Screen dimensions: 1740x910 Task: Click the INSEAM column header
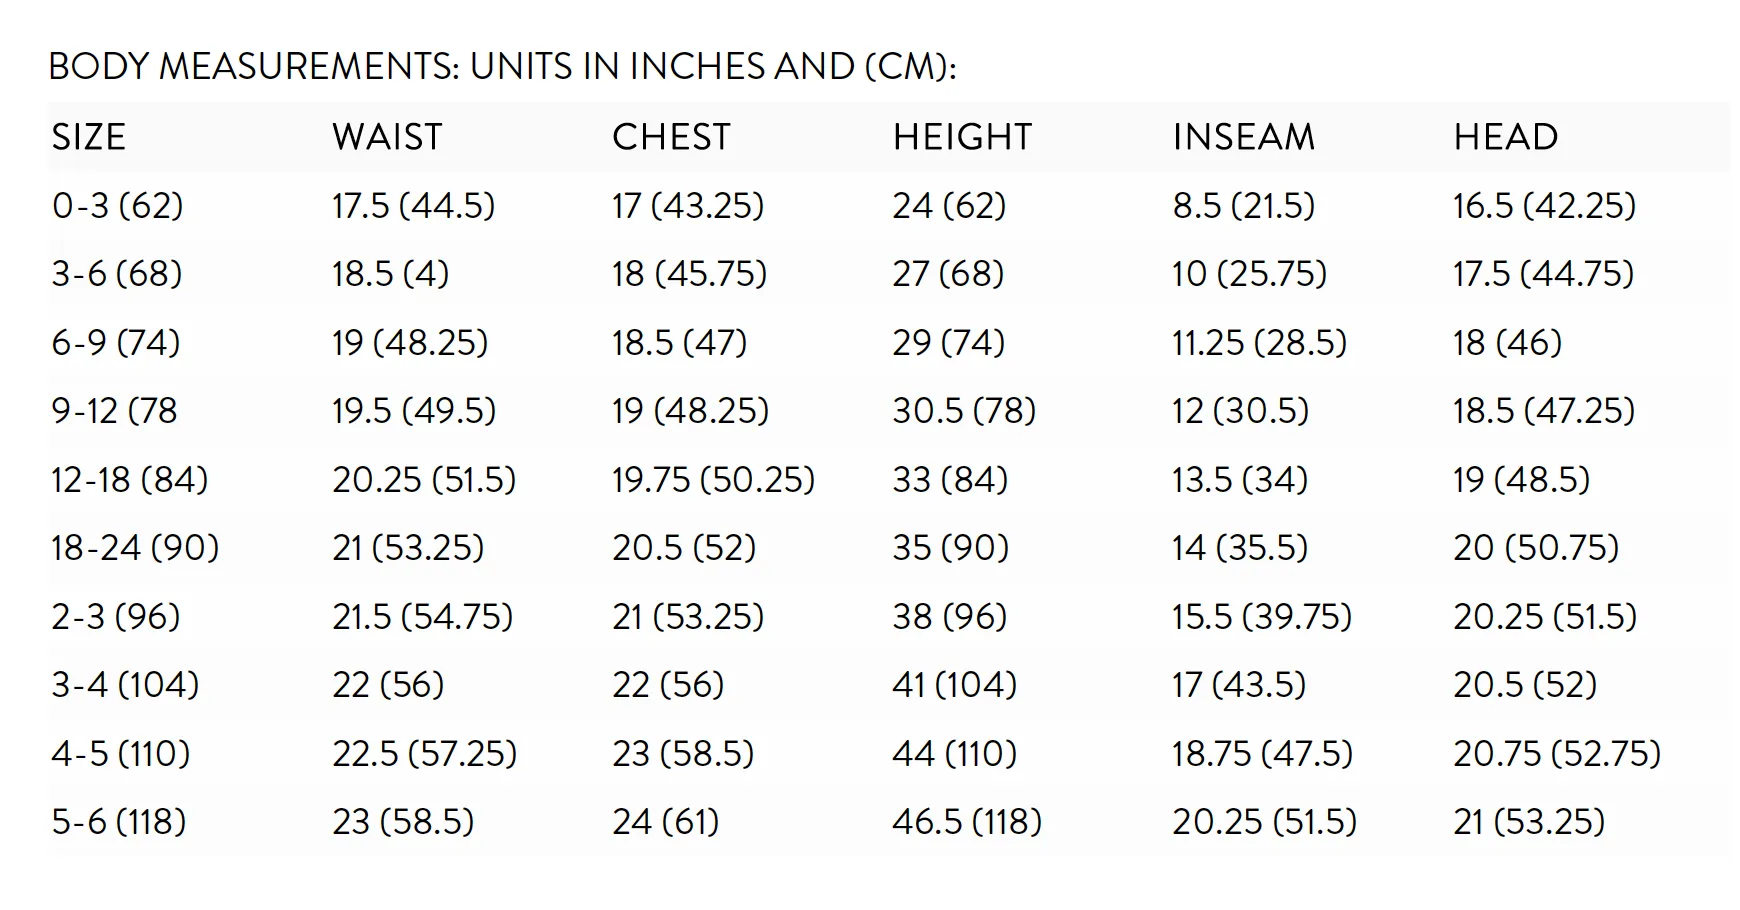tap(1244, 137)
